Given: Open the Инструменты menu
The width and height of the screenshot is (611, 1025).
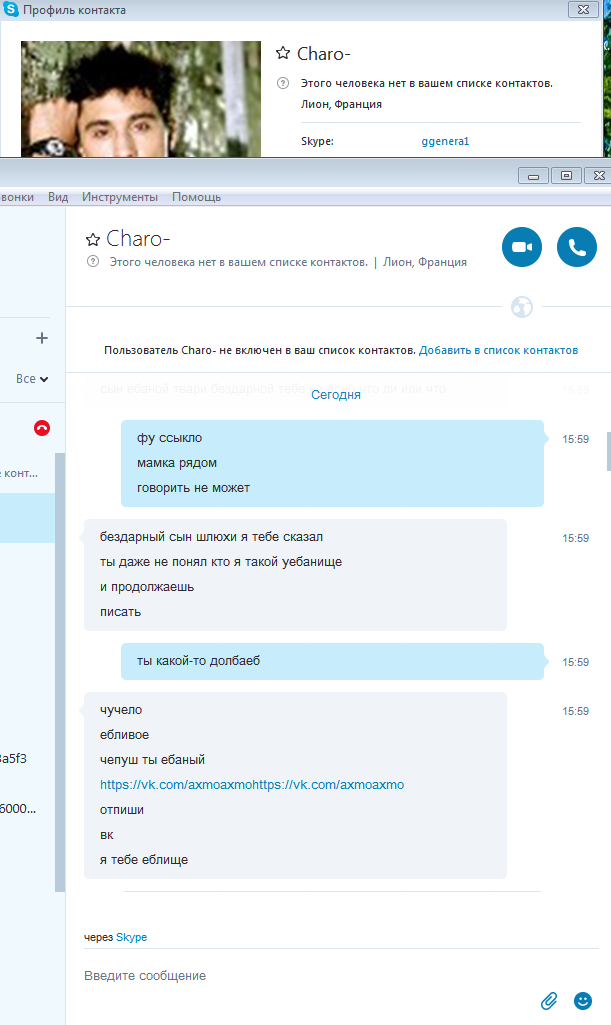Looking at the screenshot, I should pyautogui.click(x=120, y=197).
